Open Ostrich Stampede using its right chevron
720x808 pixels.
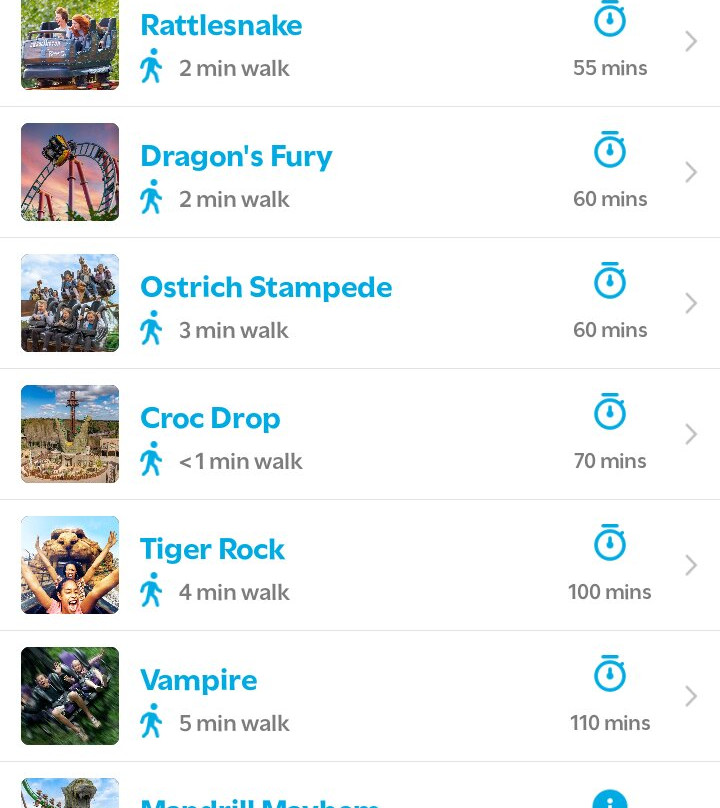(691, 303)
